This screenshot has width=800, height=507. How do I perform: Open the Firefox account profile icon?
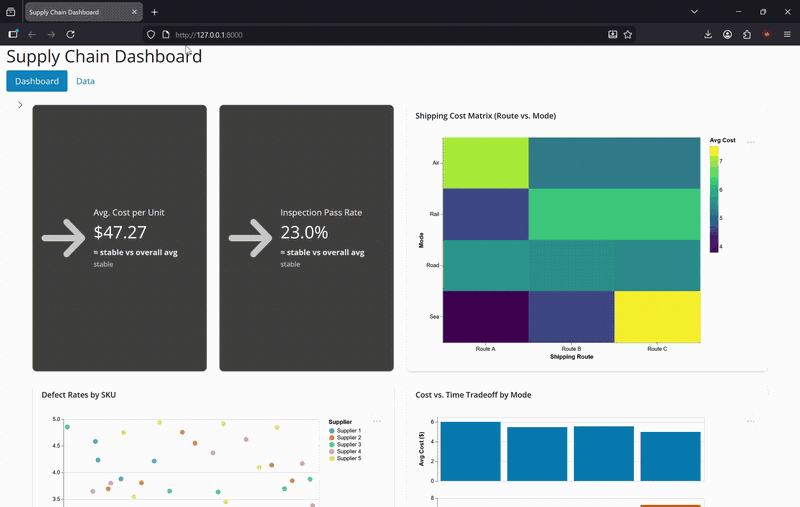click(727, 34)
